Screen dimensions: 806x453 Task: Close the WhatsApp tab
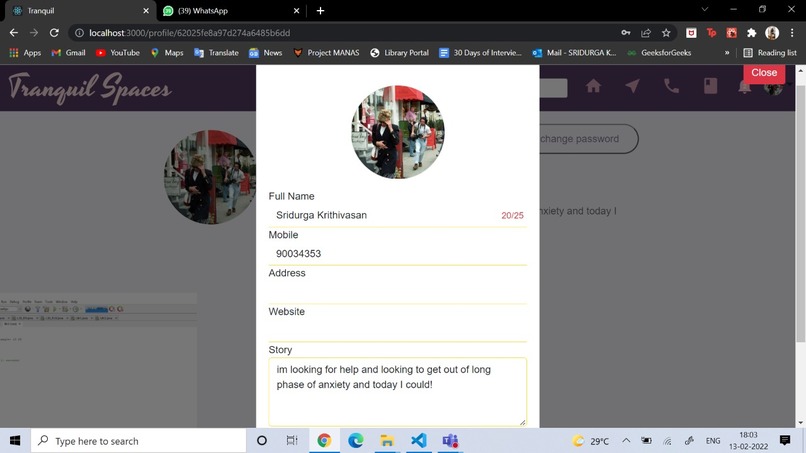(x=296, y=11)
